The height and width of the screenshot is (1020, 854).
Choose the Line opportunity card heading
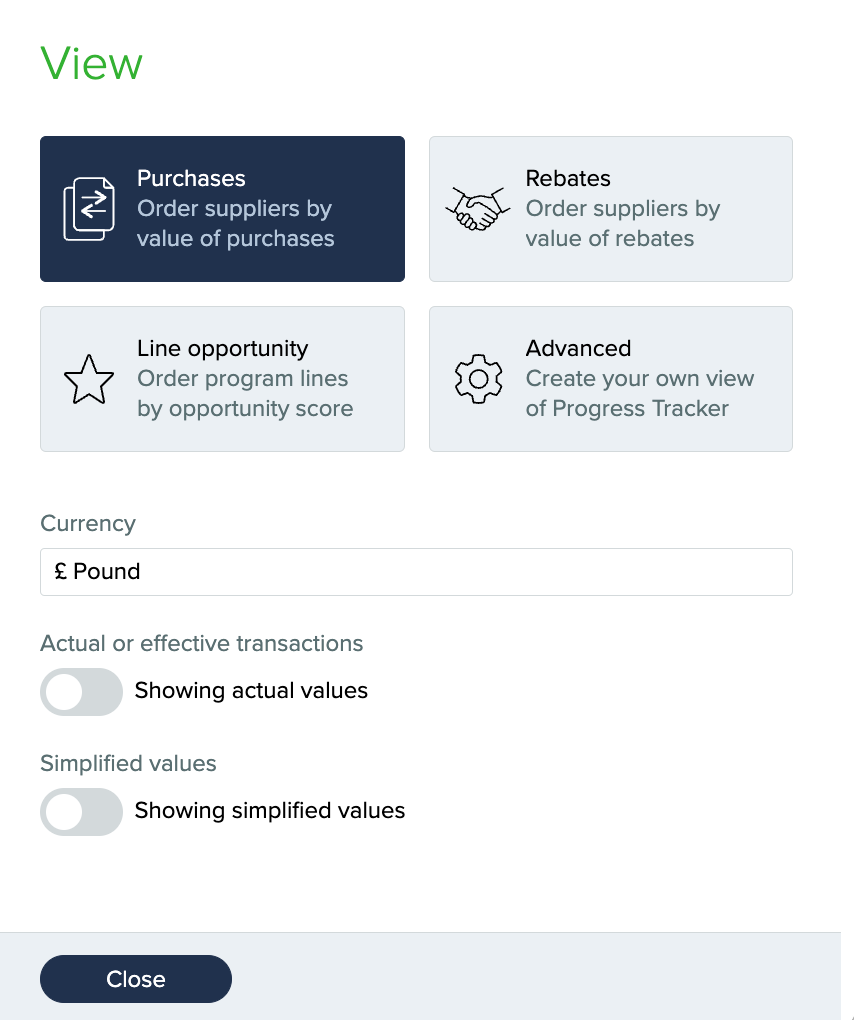point(222,349)
